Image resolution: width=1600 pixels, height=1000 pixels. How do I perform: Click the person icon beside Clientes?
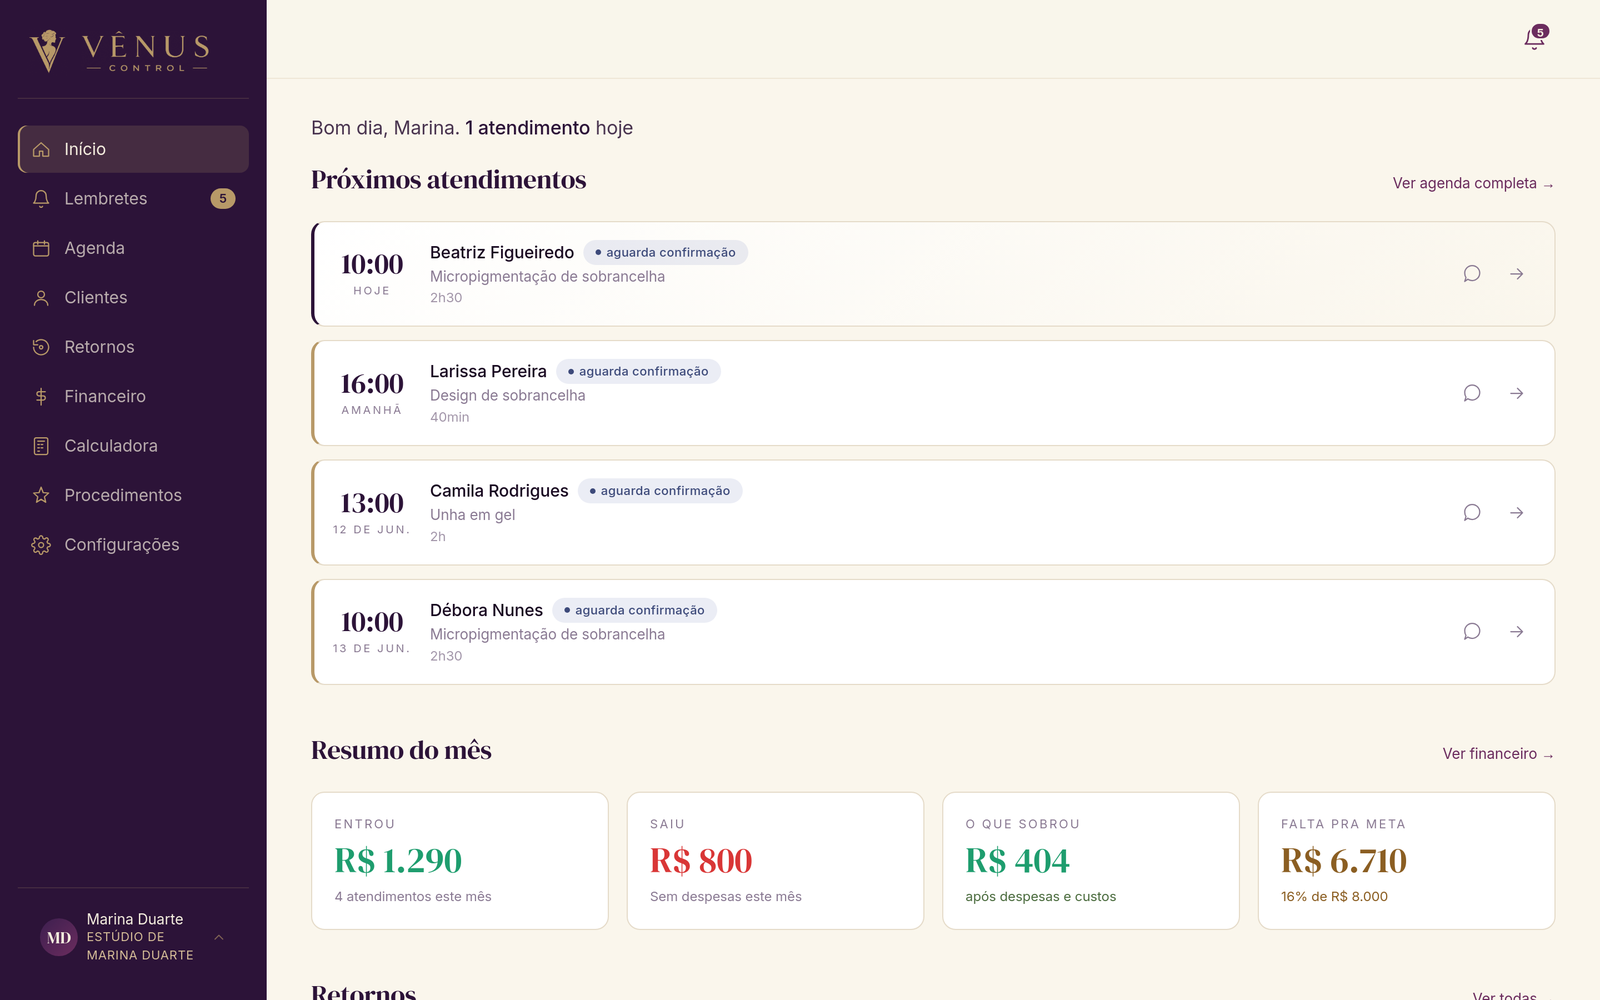(x=41, y=298)
